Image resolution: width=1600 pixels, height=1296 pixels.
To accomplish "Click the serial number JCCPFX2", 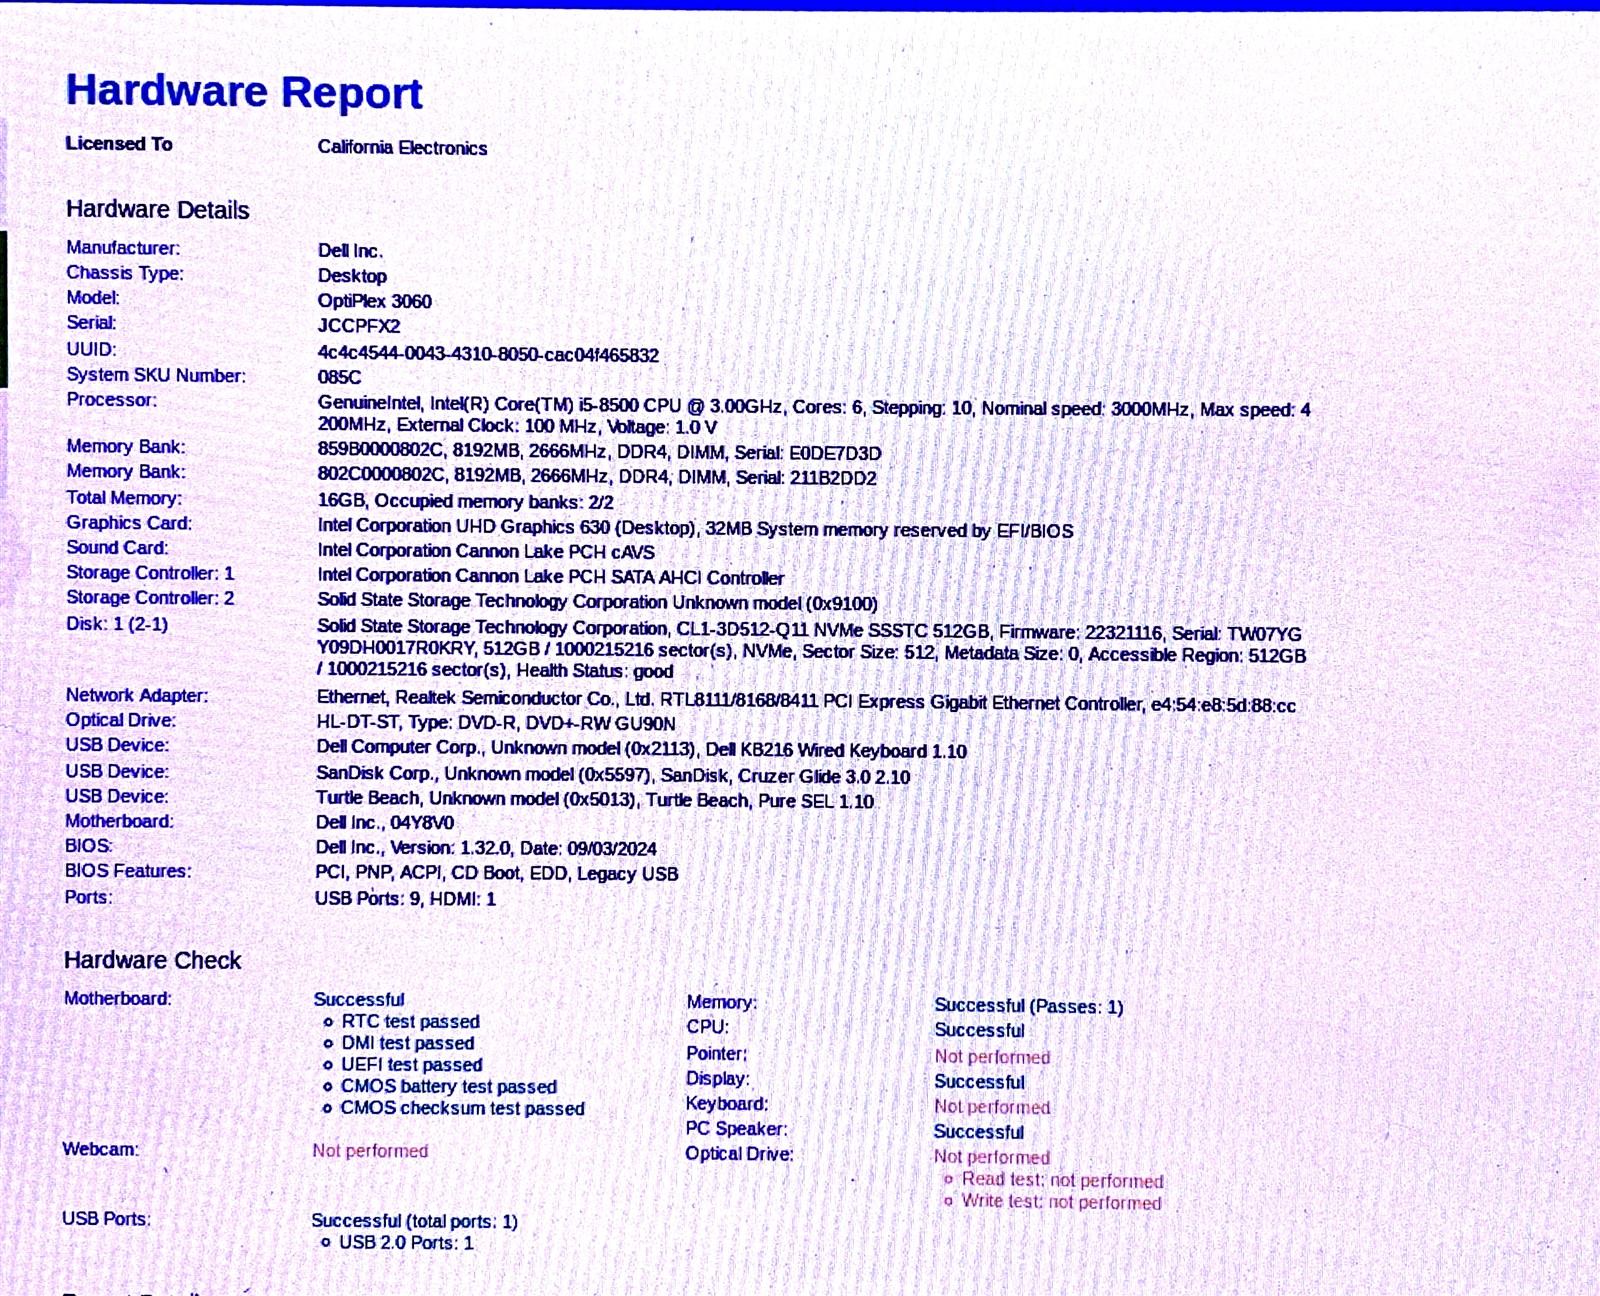I will (358, 326).
